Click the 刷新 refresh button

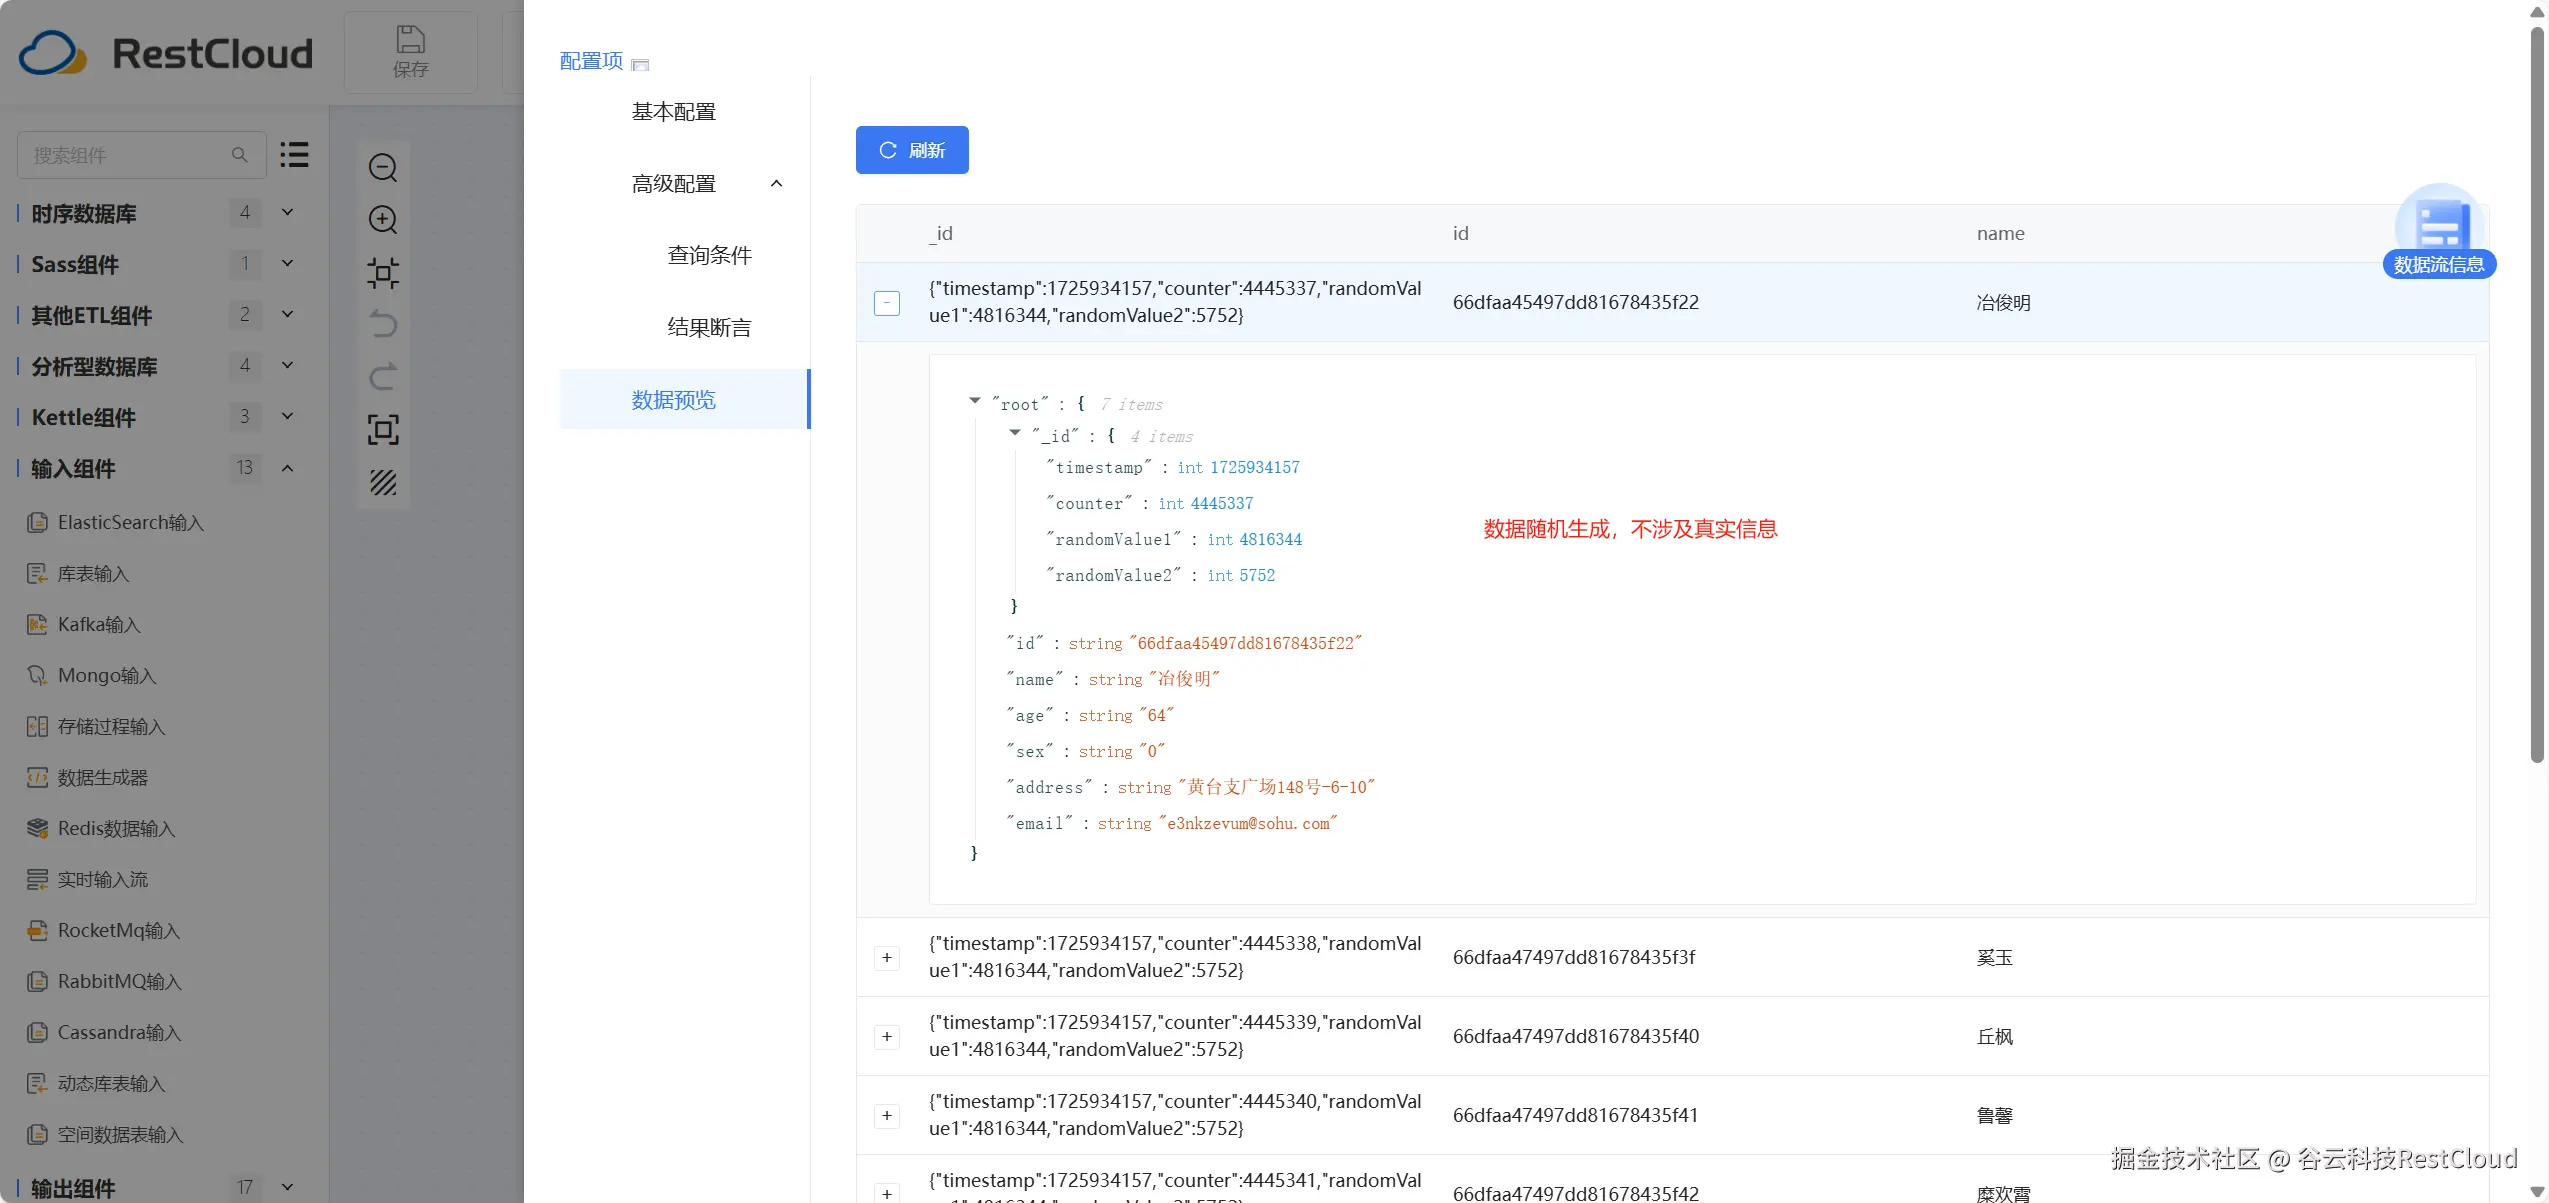point(912,150)
